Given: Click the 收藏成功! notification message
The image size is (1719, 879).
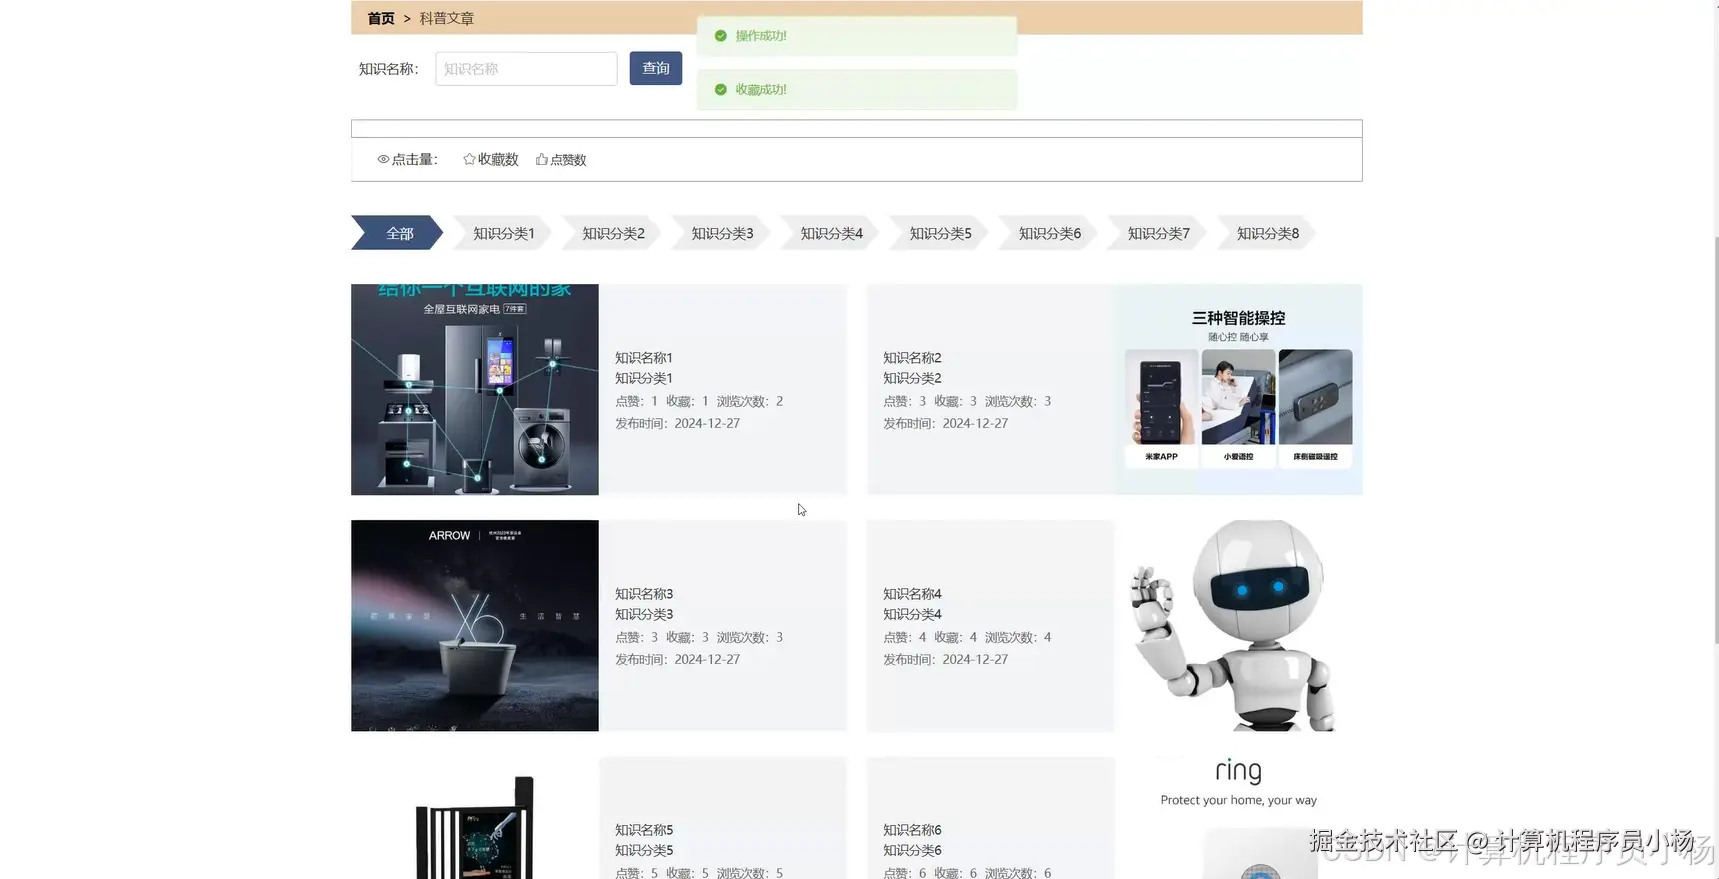Looking at the screenshot, I should click(761, 90).
